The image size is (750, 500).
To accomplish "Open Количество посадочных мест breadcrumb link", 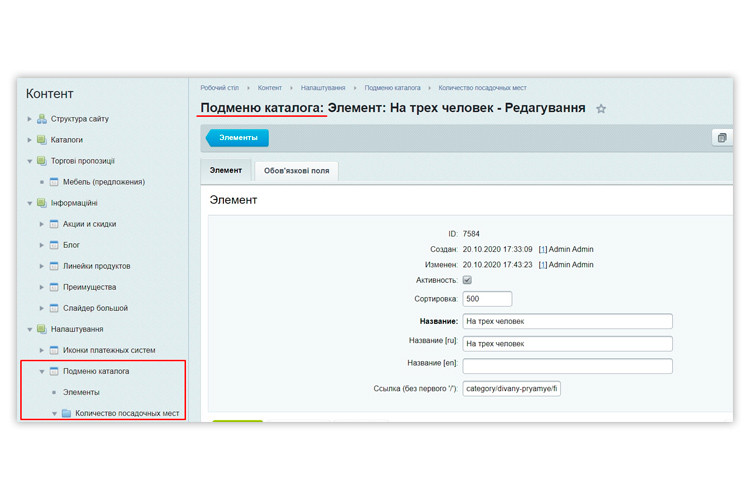I will point(482,88).
